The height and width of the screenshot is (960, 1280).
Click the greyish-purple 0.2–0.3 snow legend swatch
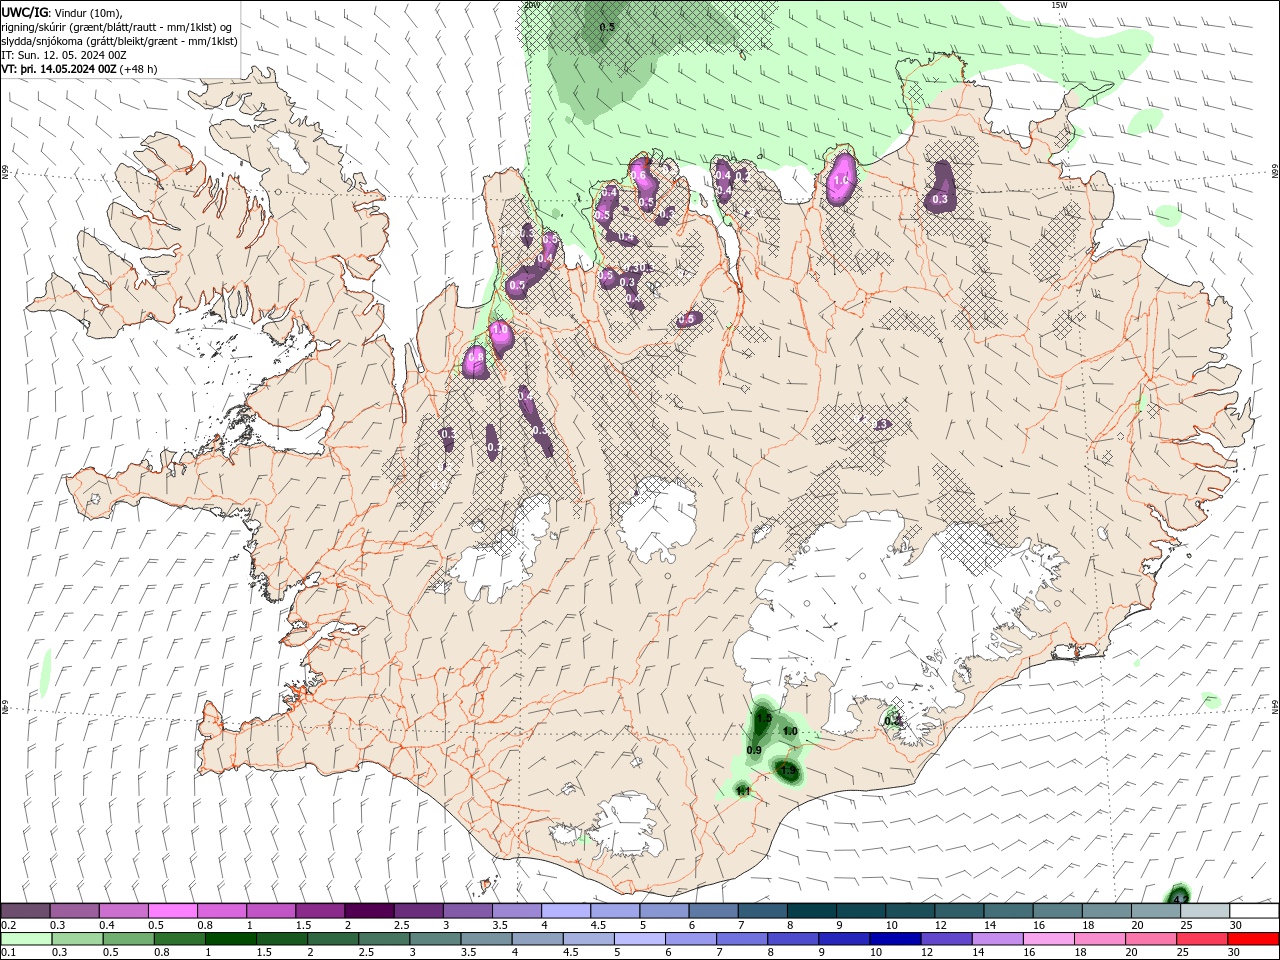coord(25,911)
